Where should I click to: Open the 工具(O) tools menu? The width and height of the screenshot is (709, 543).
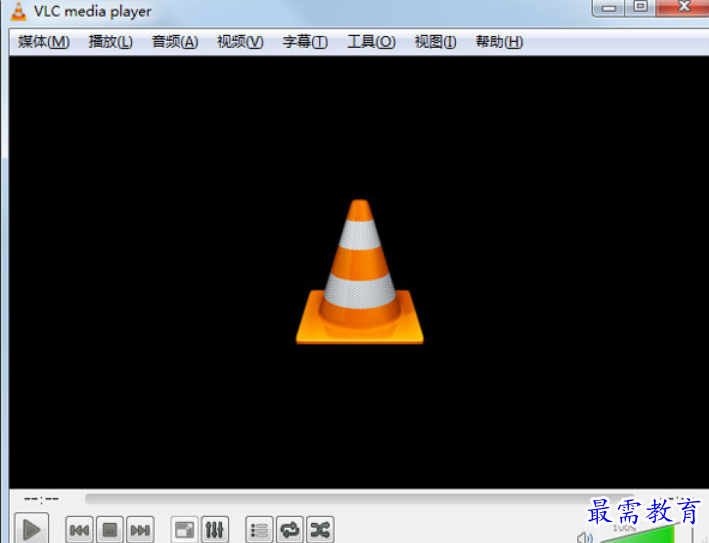tap(371, 42)
